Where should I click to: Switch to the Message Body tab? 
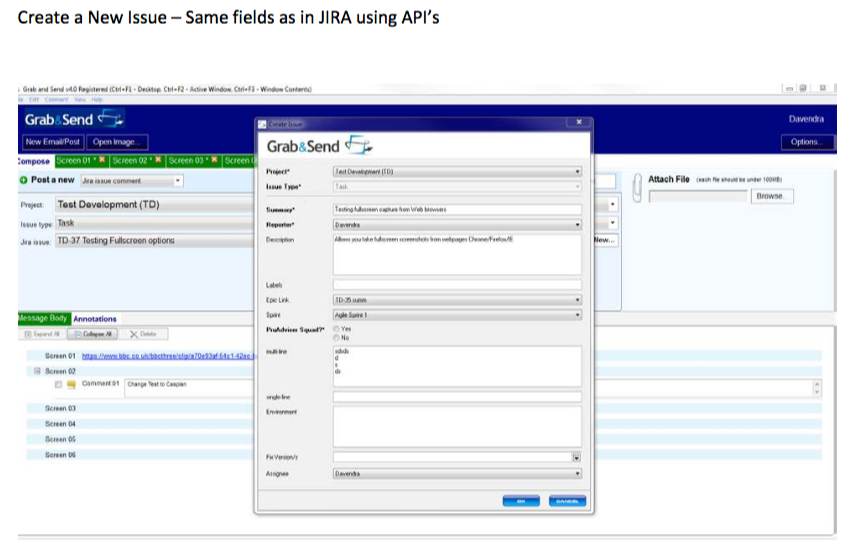pyautogui.click(x=43, y=318)
